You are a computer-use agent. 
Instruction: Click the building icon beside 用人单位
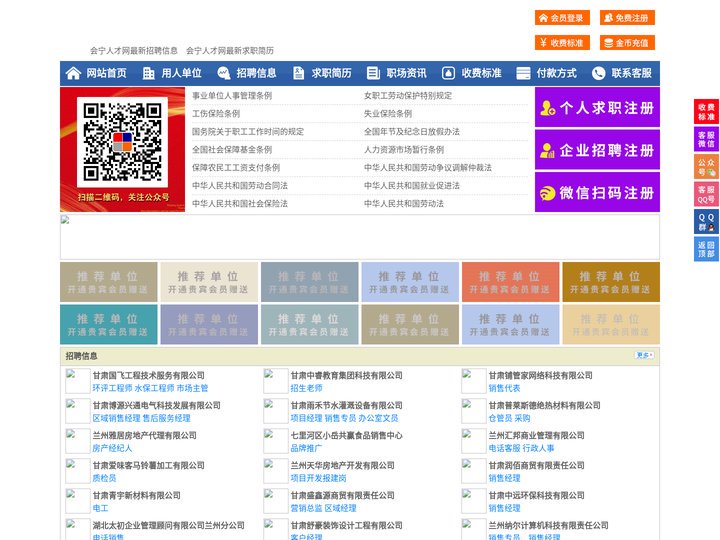point(148,73)
